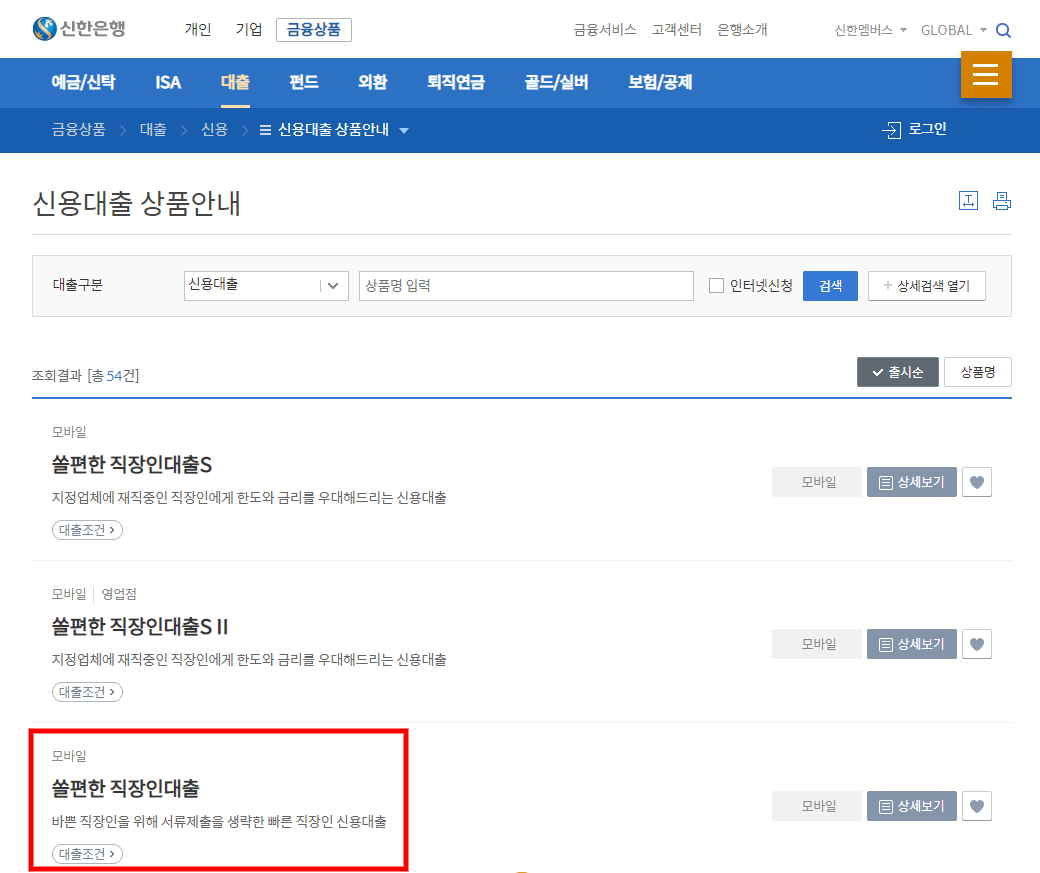Screen dimensions: 1040x873
Task: Open product title 쏠편한 직장인대출S
Action: point(132,464)
